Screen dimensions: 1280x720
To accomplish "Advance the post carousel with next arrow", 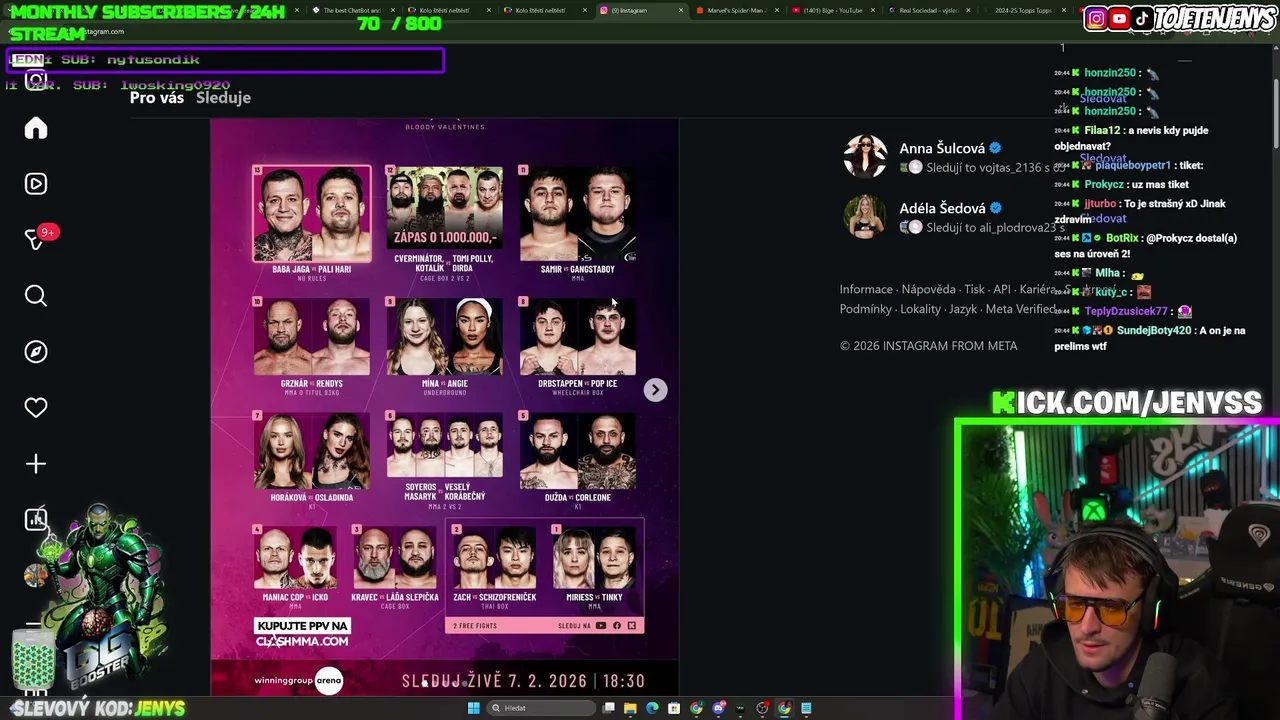I will click(655, 390).
